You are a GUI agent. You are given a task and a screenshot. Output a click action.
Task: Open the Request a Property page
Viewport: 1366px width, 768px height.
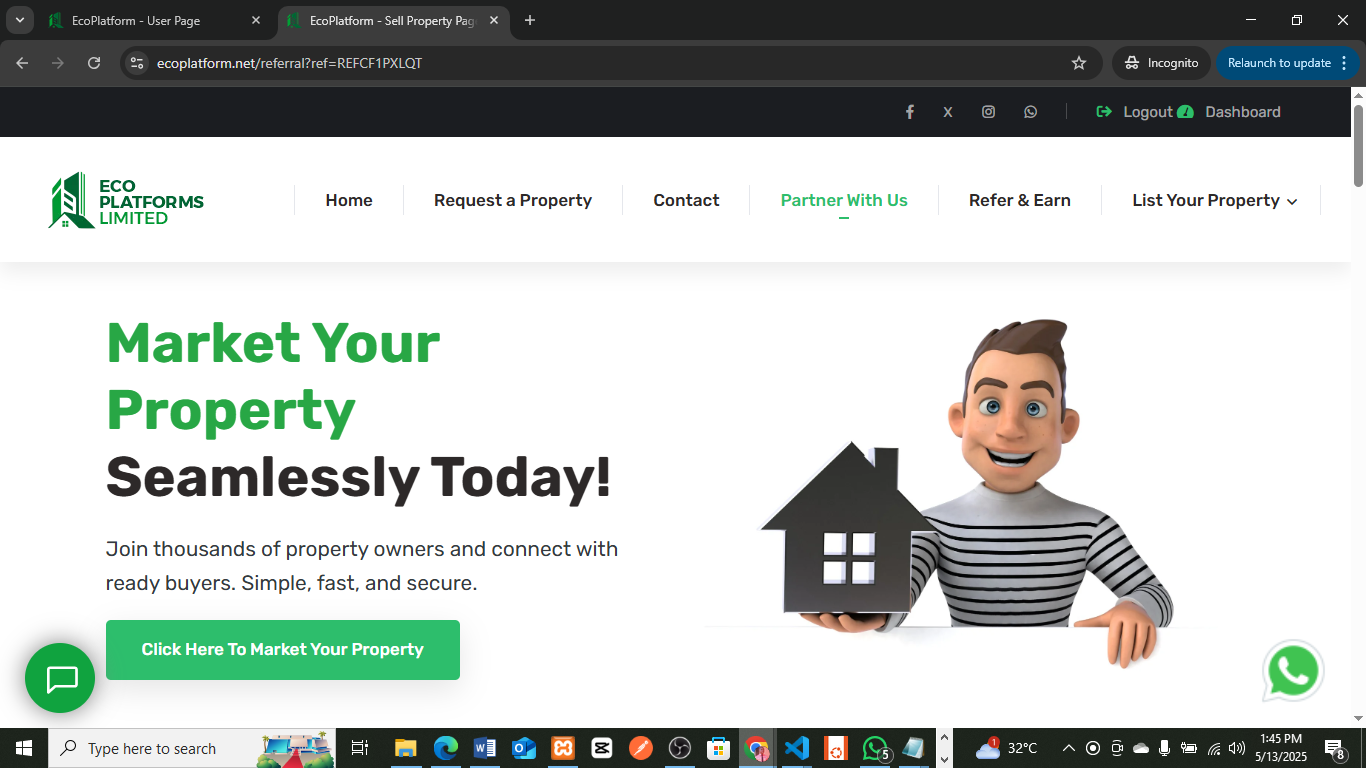tap(513, 200)
